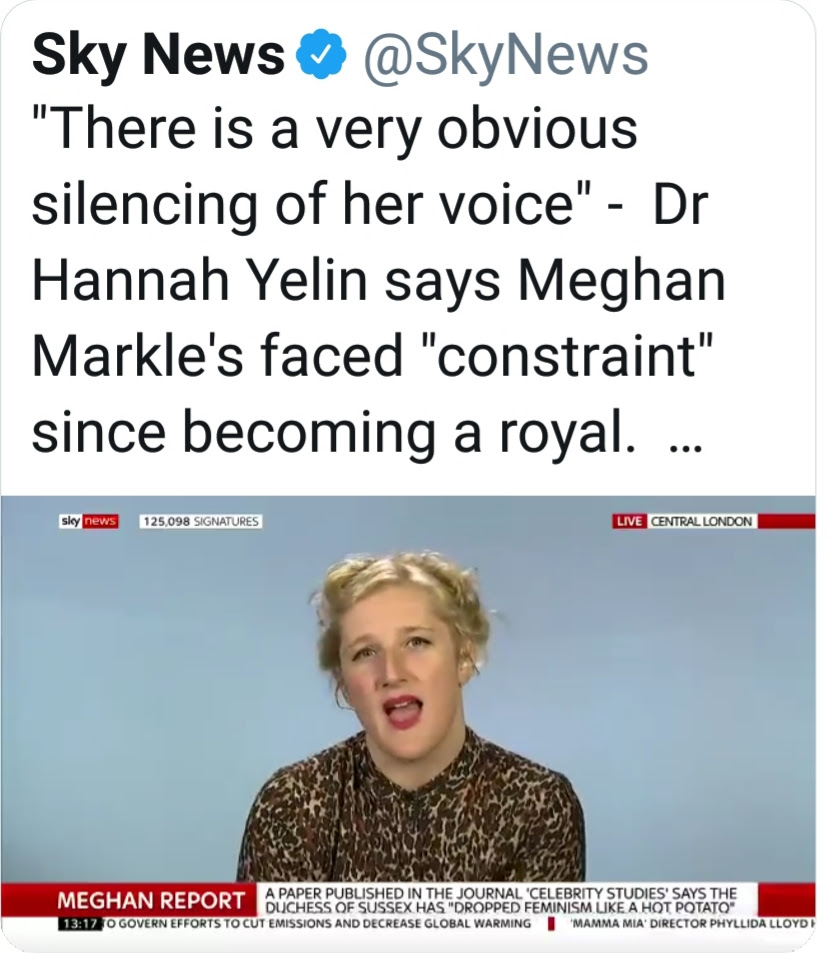Open the Sky News account name

pos(158,57)
